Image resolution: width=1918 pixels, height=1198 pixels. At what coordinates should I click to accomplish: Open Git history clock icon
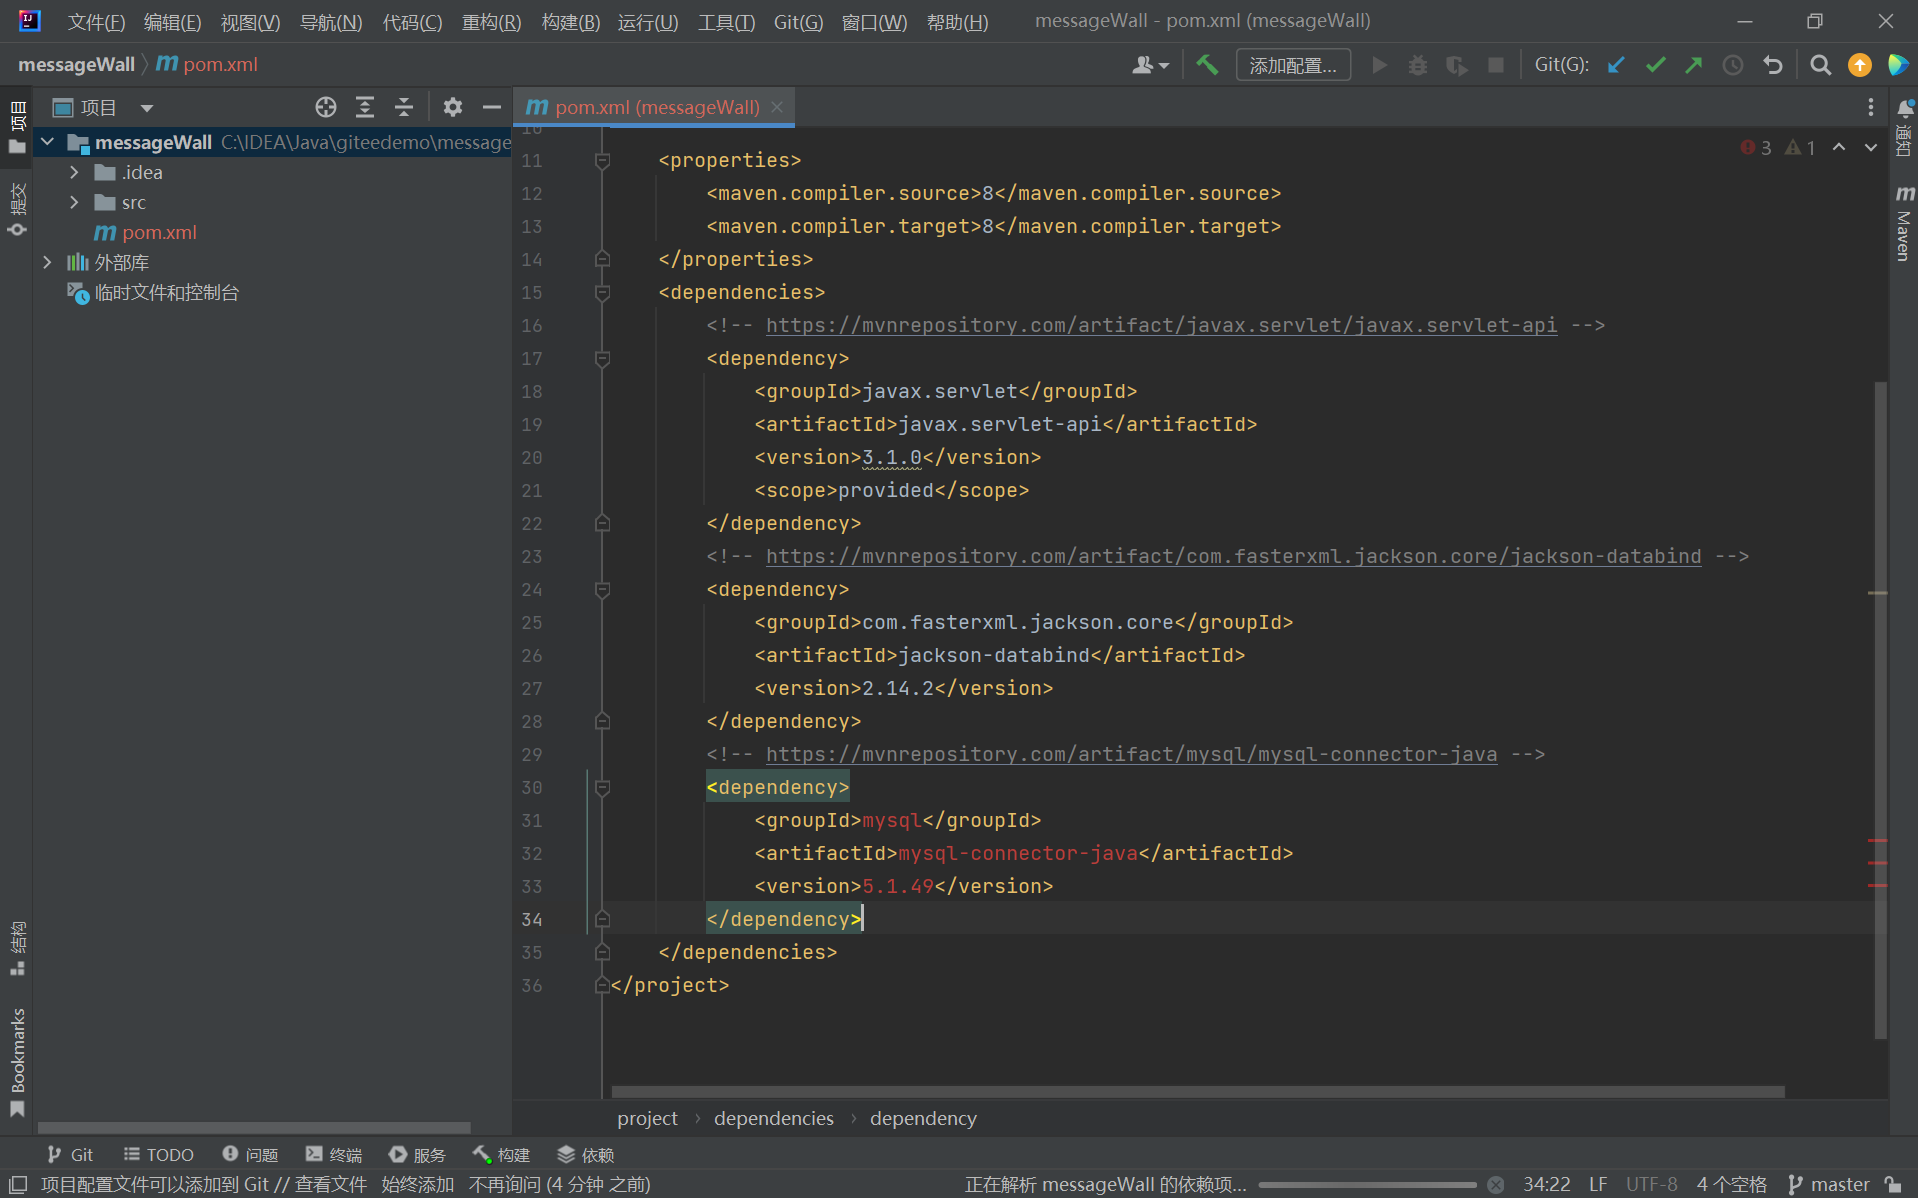click(1733, 65)
